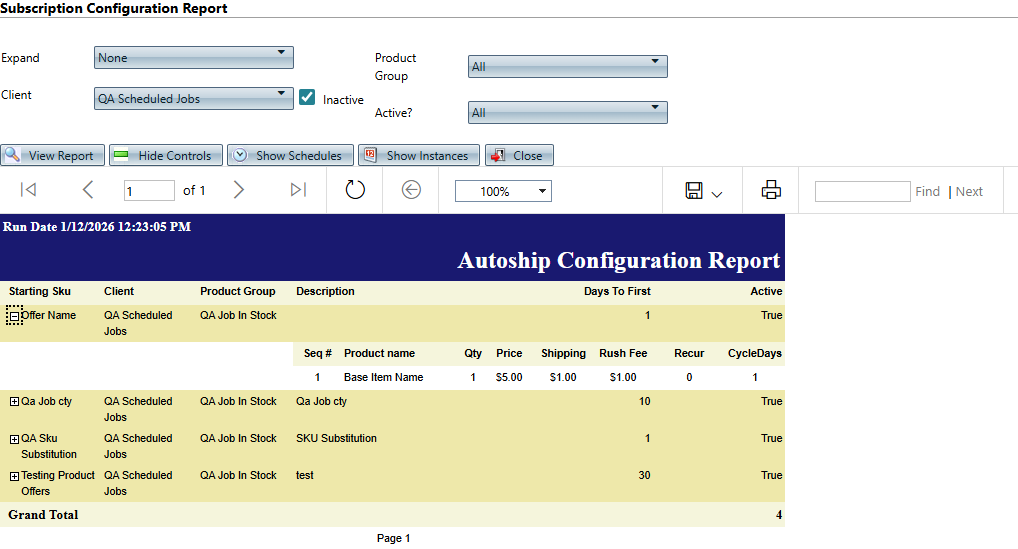1018x549 pixels.
Task: Advance to next report page
Action: click(238, 190)
